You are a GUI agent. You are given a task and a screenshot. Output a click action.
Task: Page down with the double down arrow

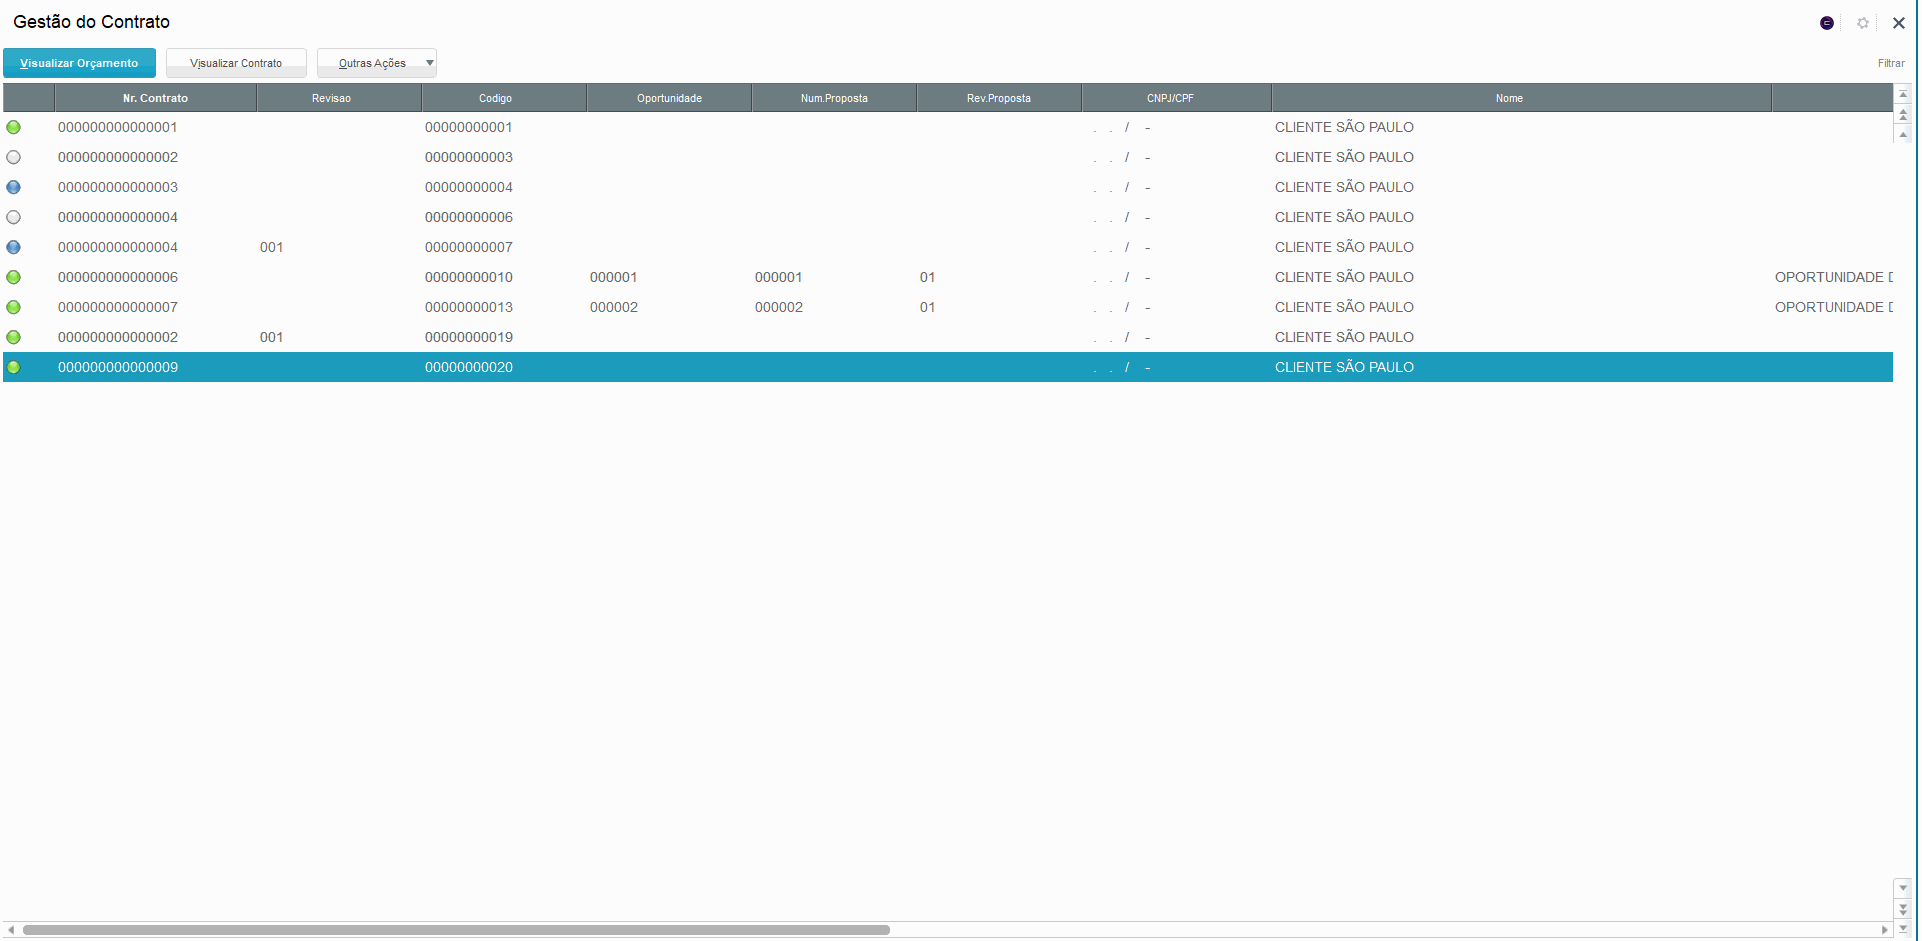(1903, 908)
